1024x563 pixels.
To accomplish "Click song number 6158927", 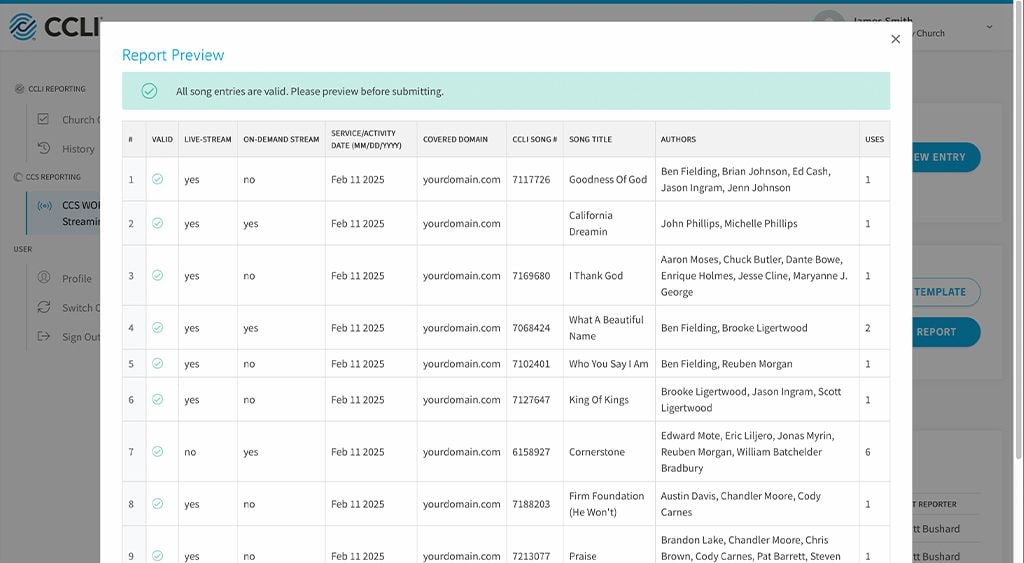I will point(531,452).
